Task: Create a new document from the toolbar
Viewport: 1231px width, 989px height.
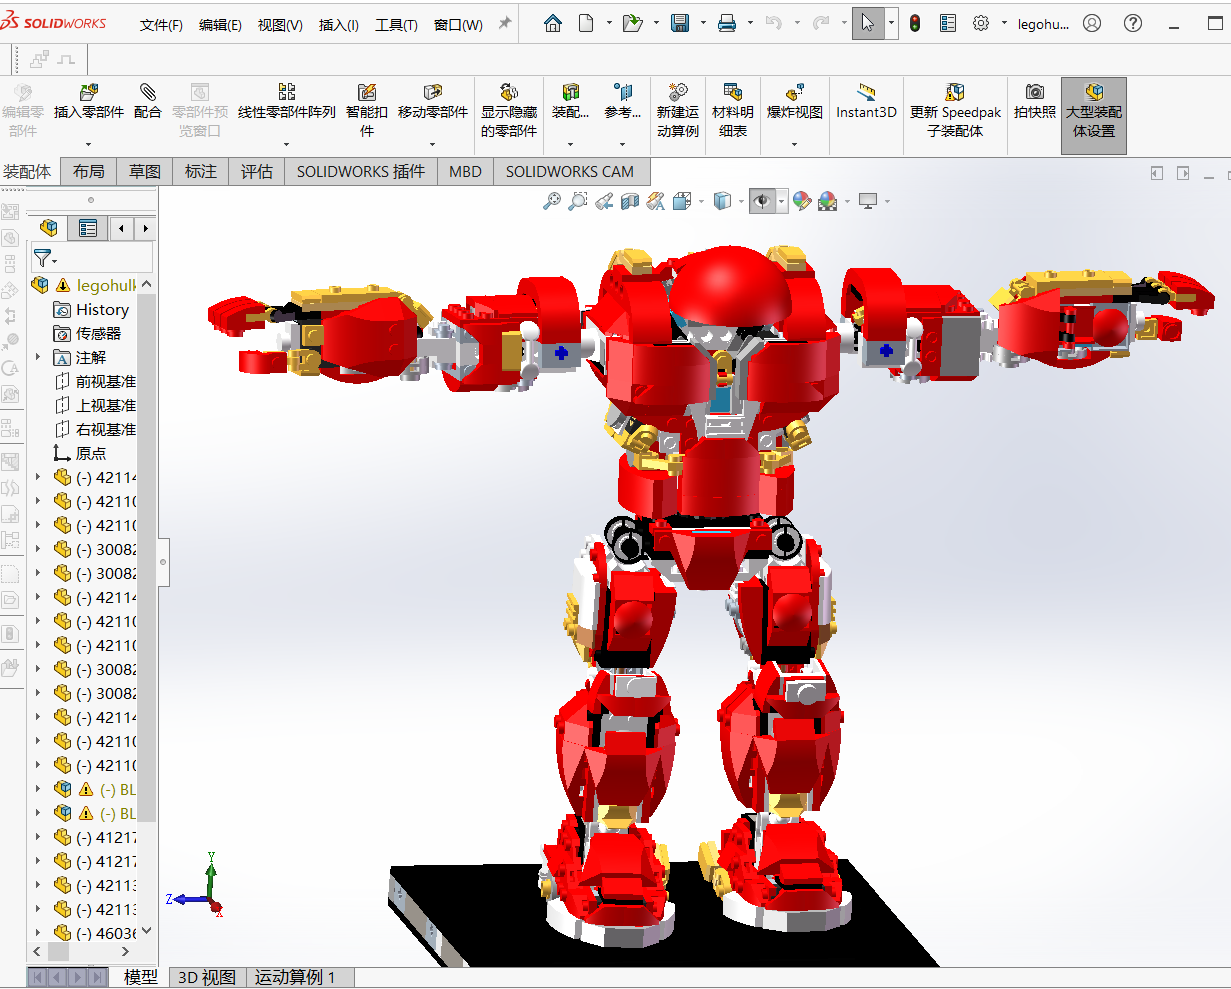Action: (x=586, y=23)
